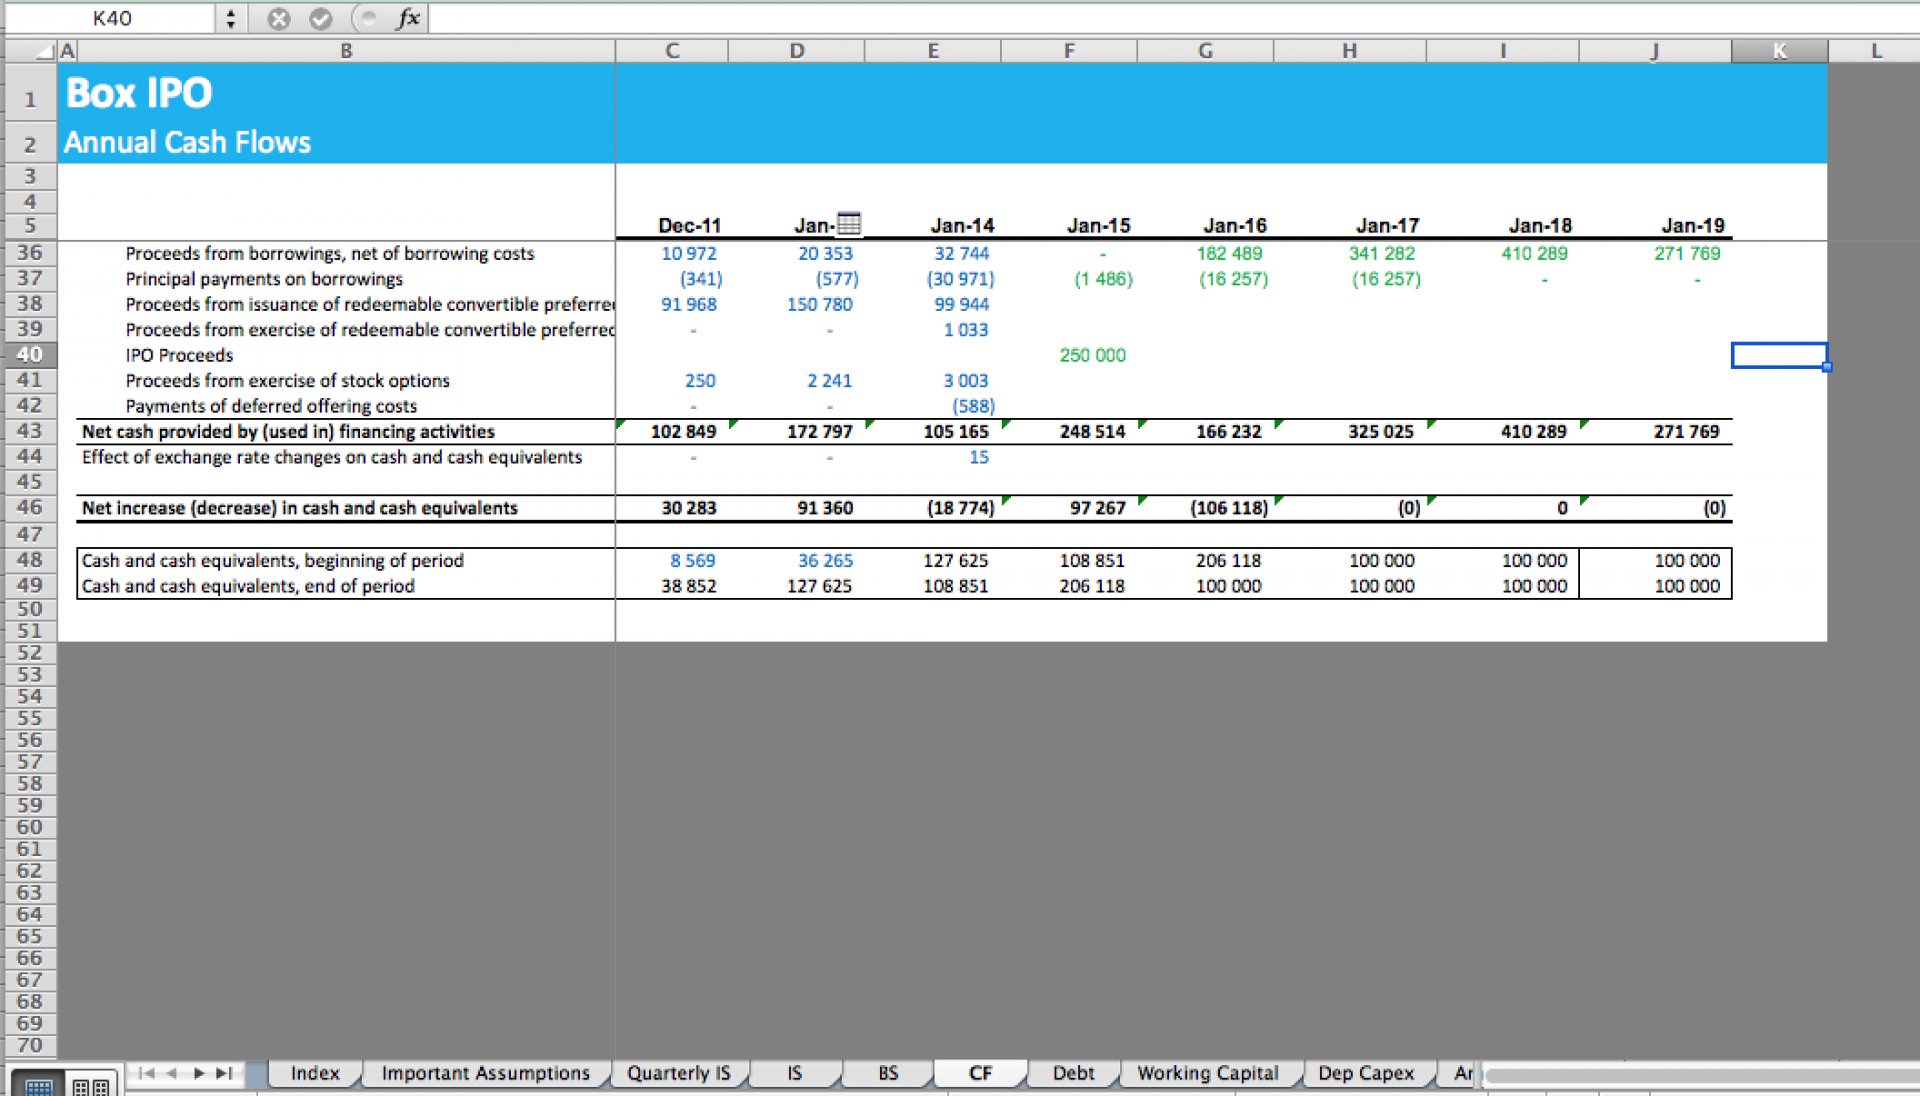Click Principal payments on borrowings label
Image resolution: width=1920 pixels, height=1096 pixels.
click(x=264, y=279)
